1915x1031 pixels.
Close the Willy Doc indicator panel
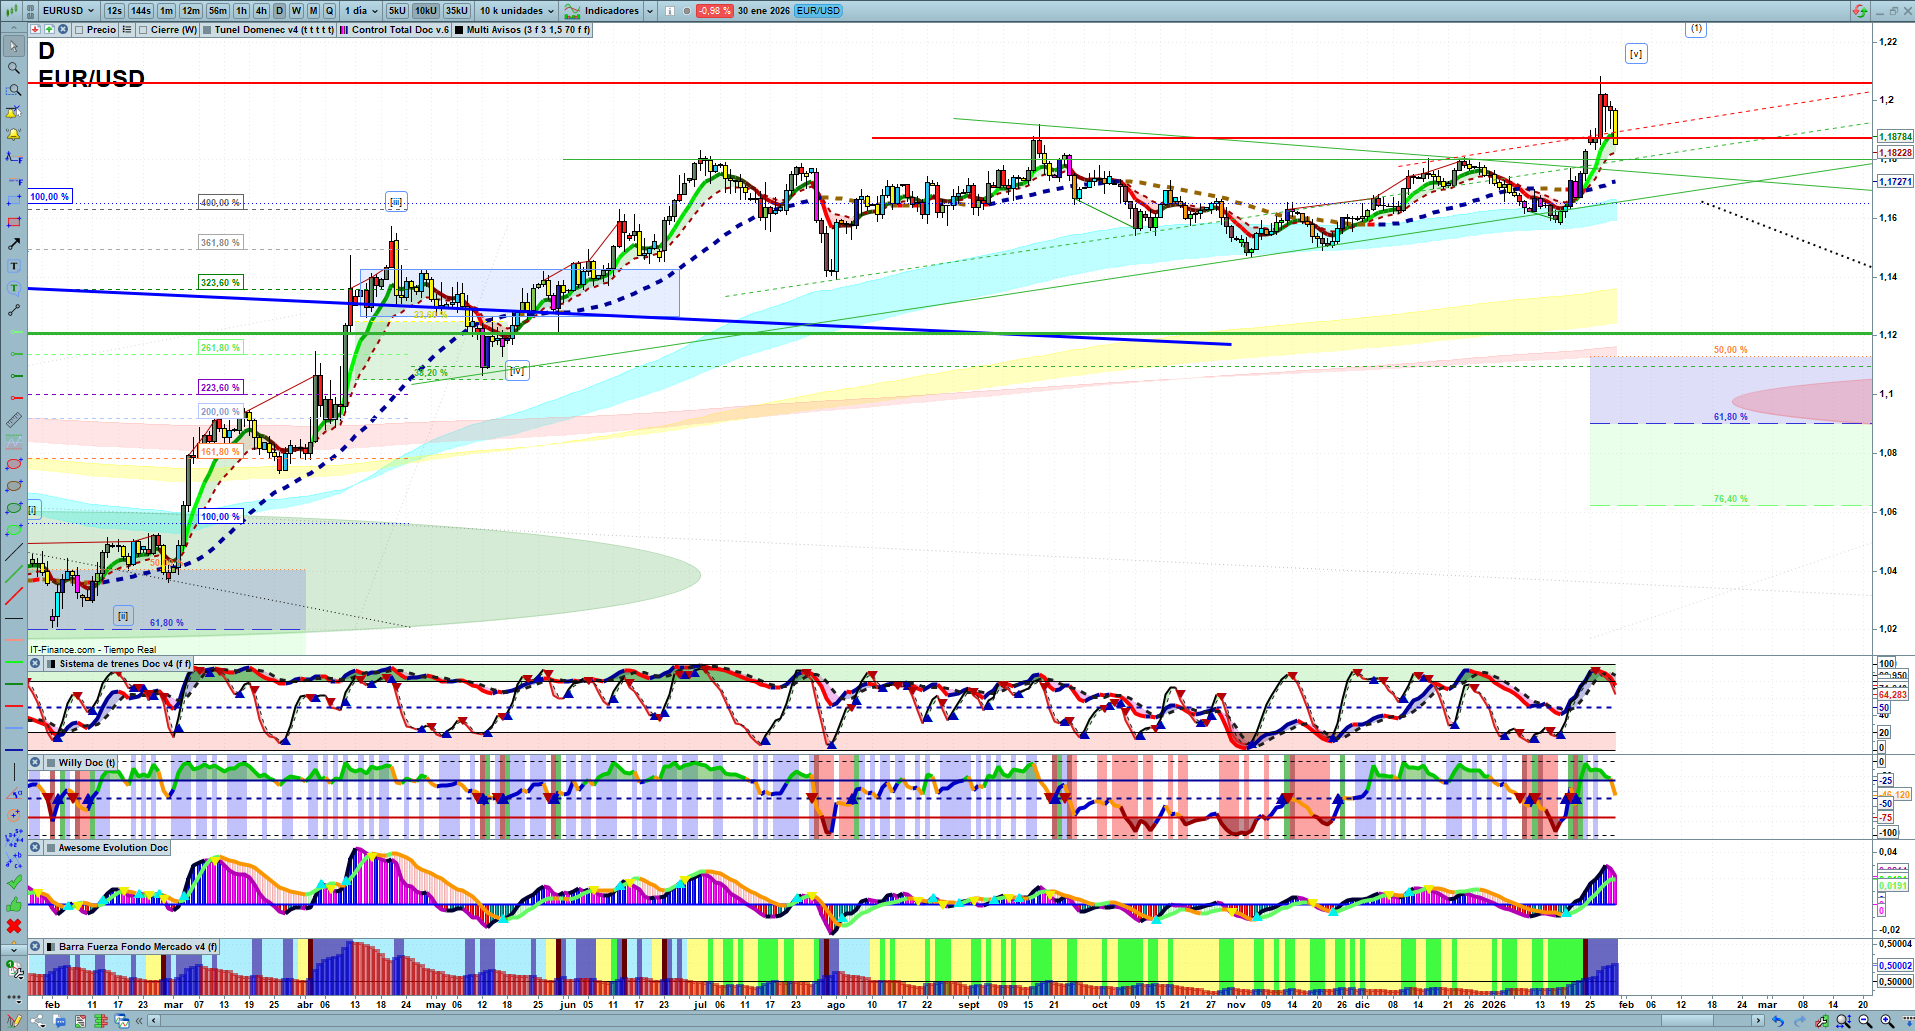35,762
